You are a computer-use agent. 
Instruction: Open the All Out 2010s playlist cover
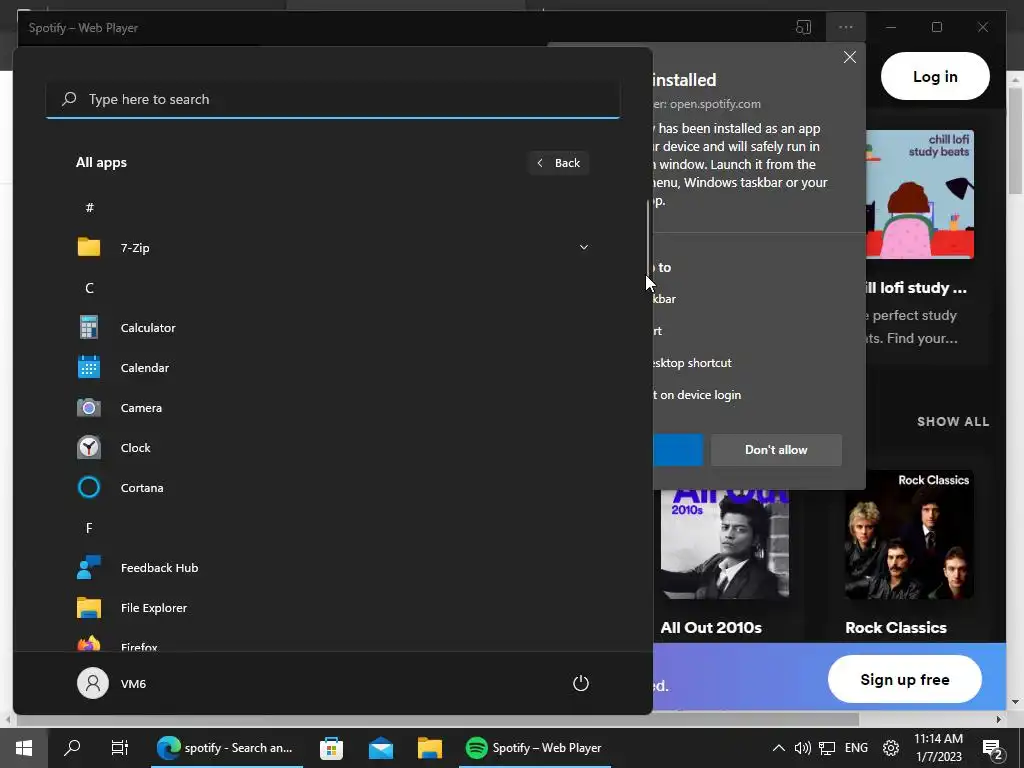[x=725, y=544]
